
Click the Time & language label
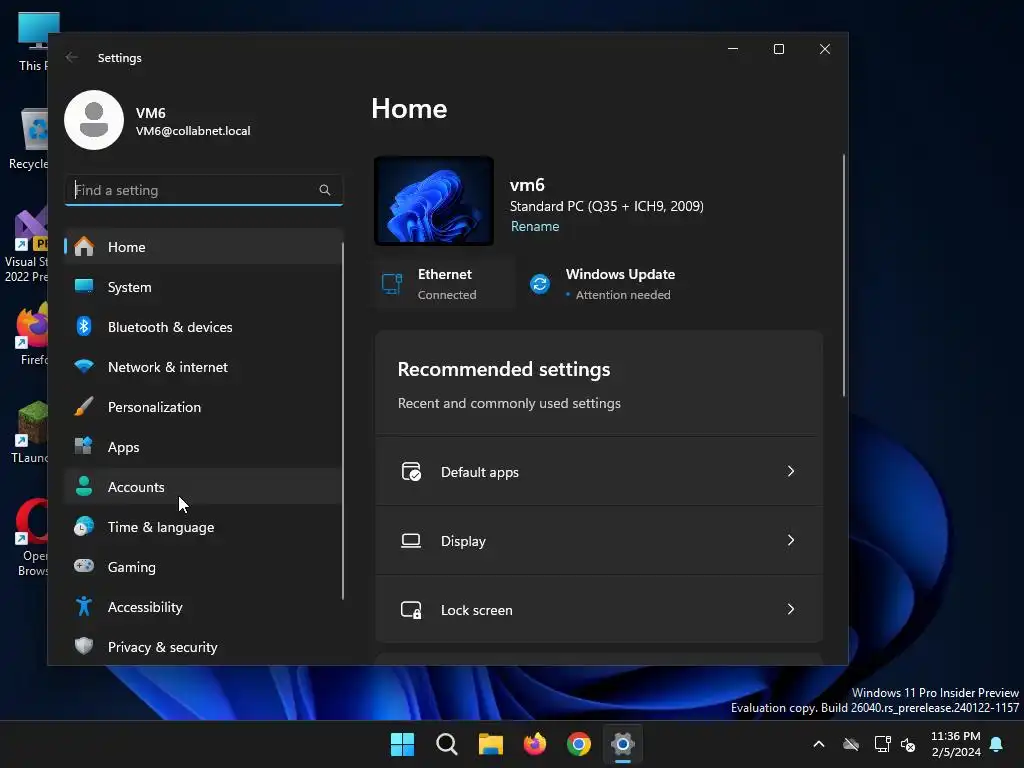161,527
